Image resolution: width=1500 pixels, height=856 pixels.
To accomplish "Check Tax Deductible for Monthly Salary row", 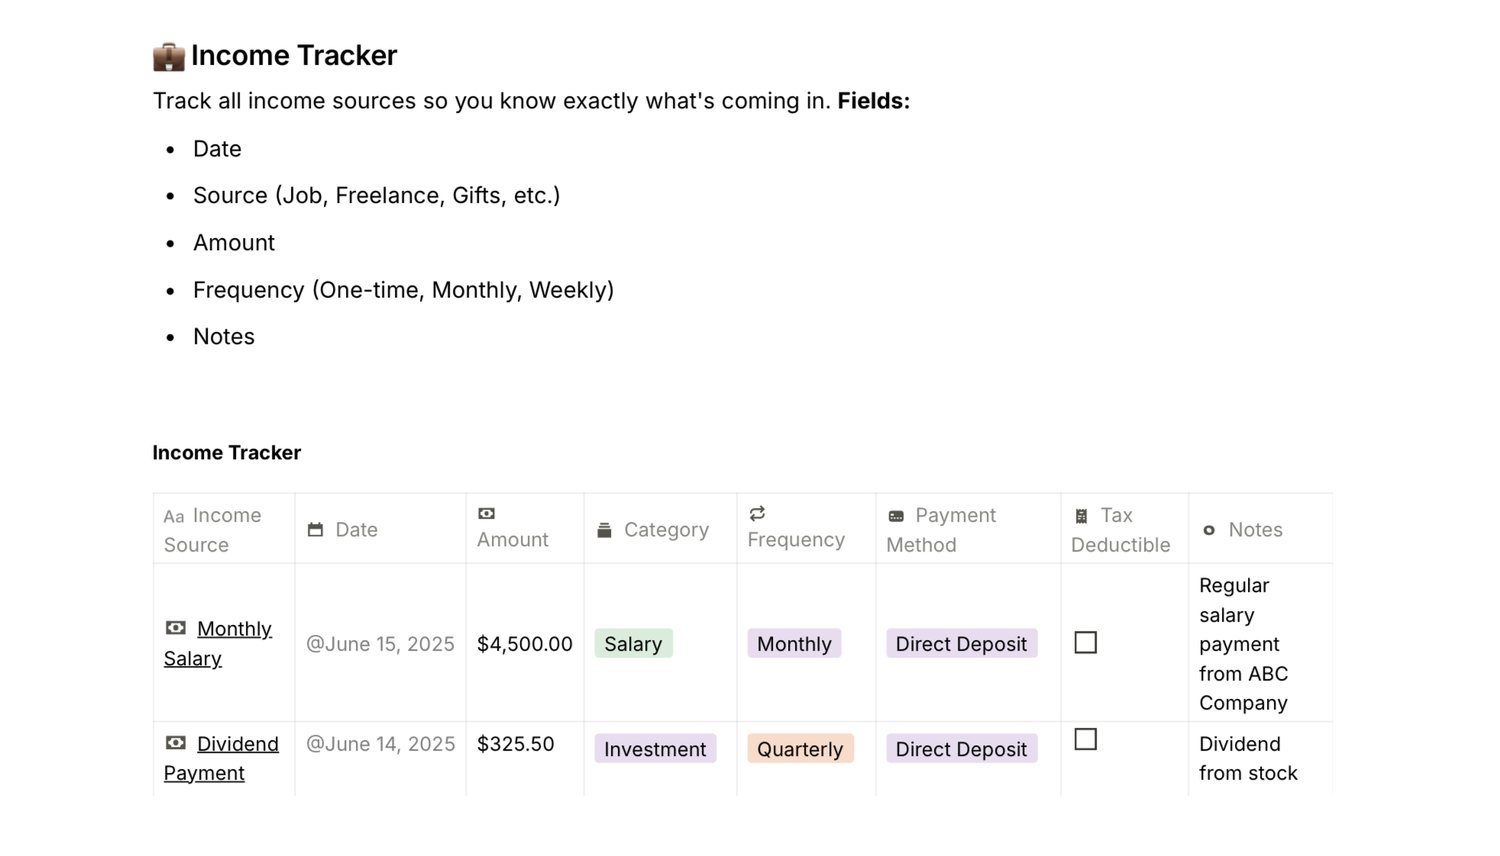I will pyautogui.click(x=1085, y=643).
